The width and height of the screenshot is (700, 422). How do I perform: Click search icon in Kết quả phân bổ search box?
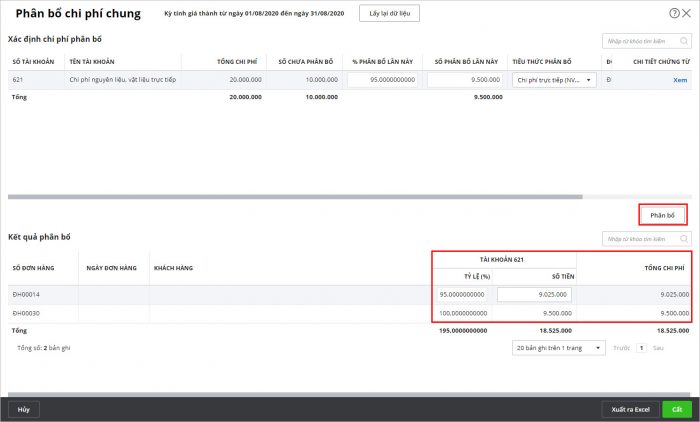tap(684, 239)
